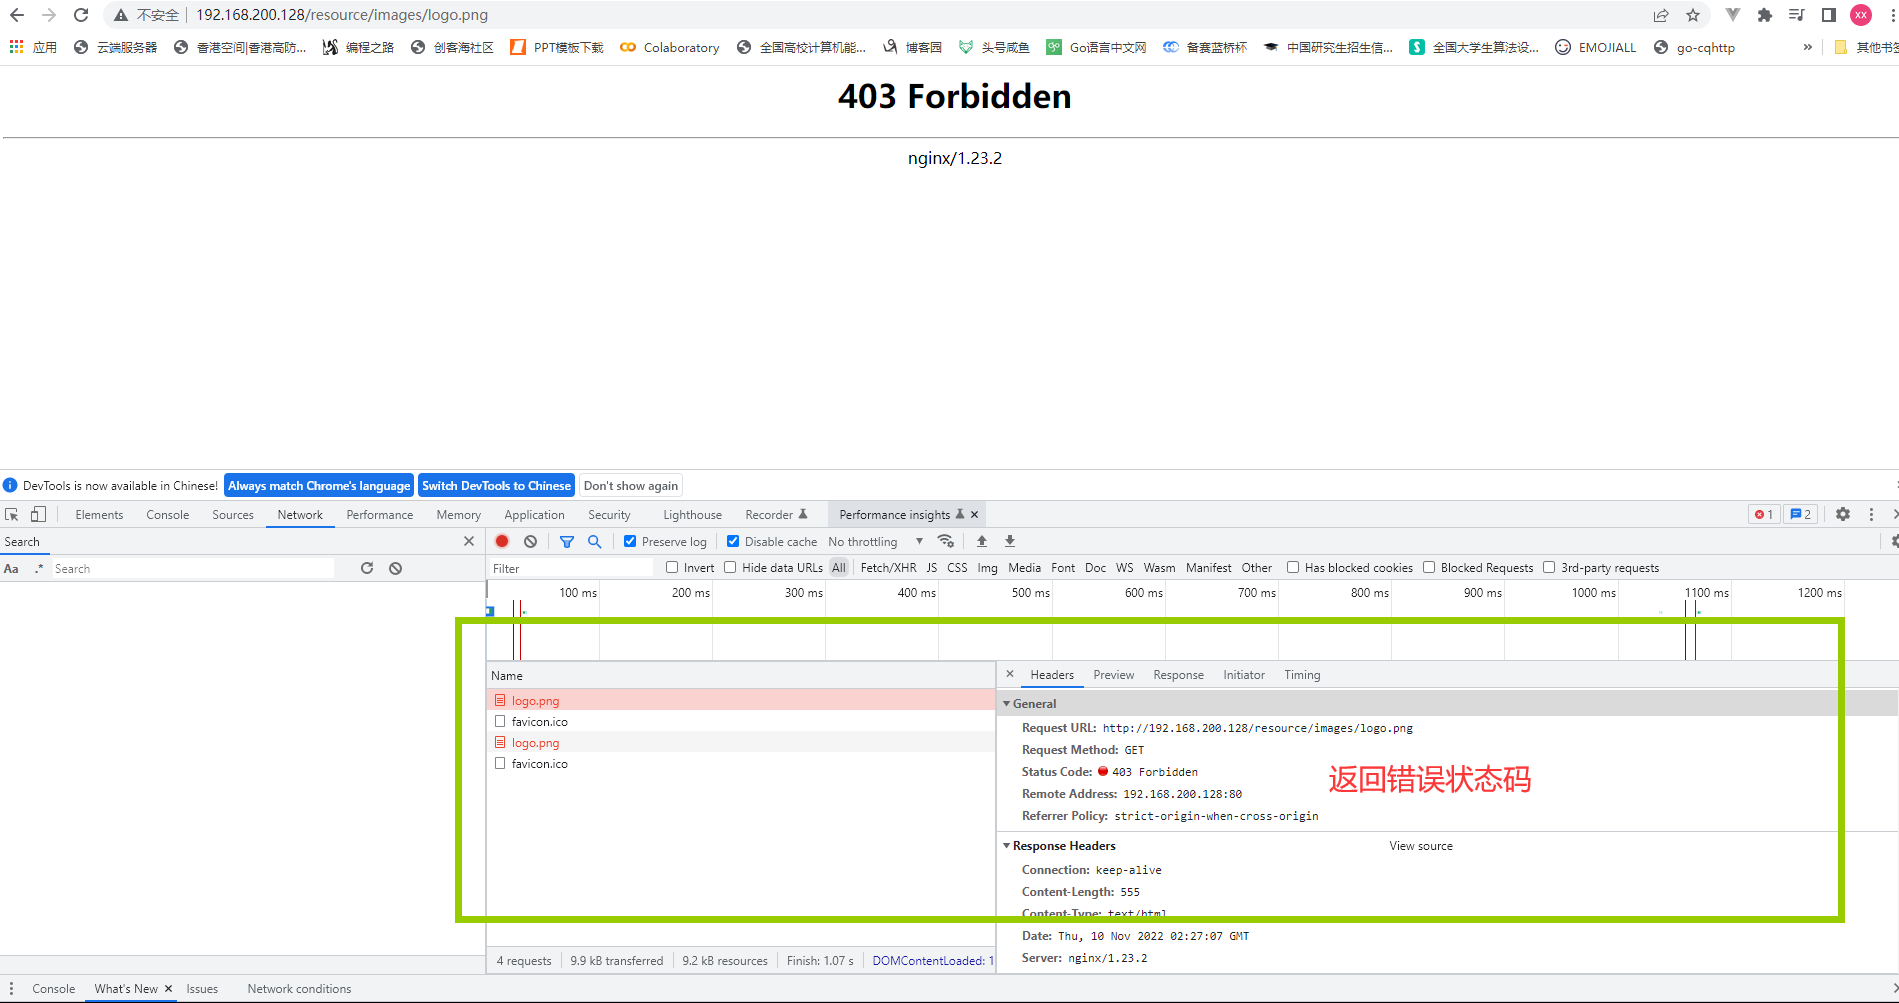Clear the network log
This screenshot has width=1899, height=1003.
pos(531,541)
